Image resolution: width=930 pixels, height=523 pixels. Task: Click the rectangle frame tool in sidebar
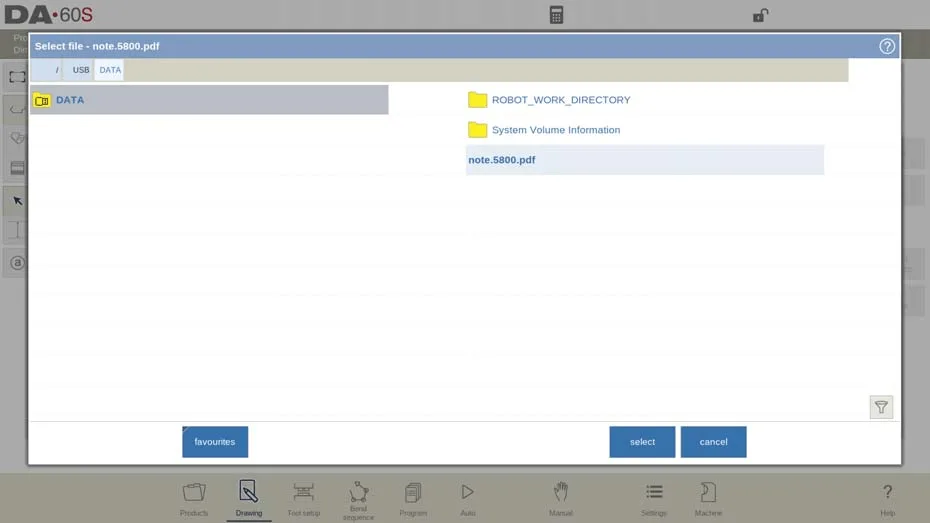(x=17, y=77)
